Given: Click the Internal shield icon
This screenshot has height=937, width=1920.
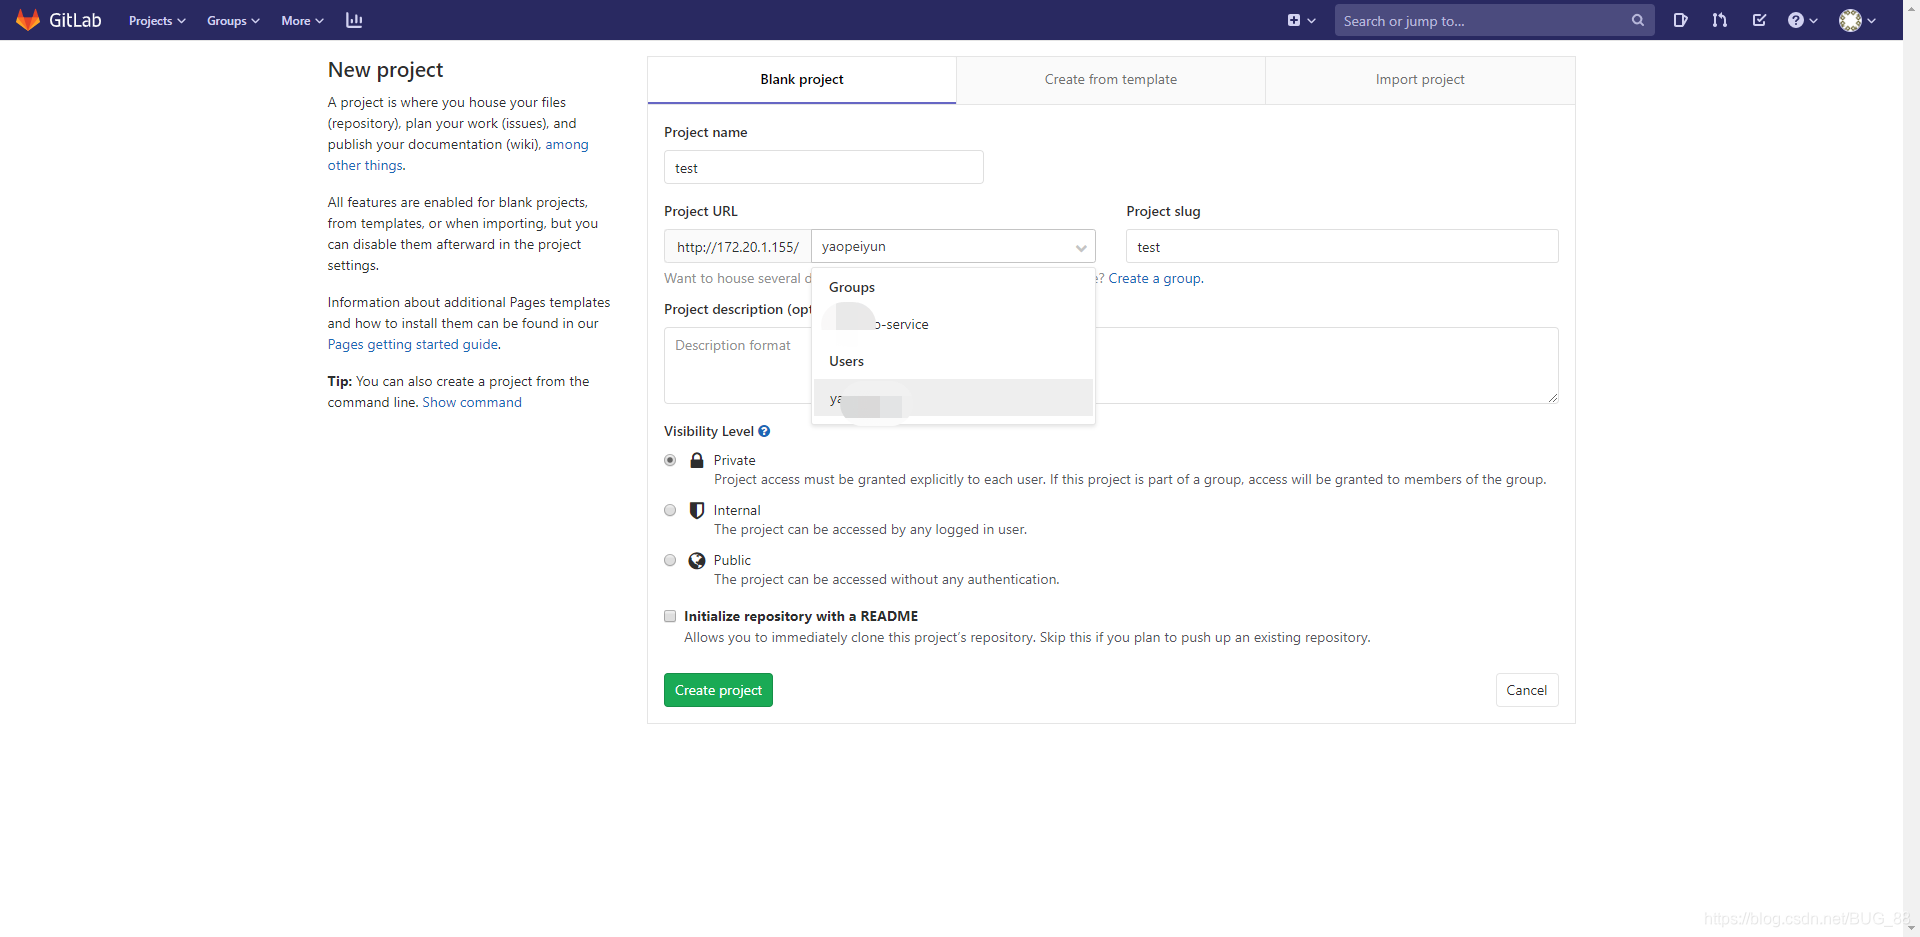Looking at the screenshot, I should click(x=697, y=510).
